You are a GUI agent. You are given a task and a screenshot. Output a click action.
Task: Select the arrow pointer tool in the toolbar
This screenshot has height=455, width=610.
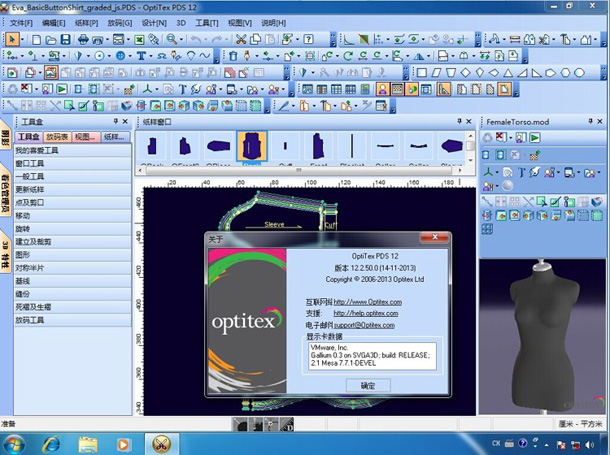click(x=12, y=39)
